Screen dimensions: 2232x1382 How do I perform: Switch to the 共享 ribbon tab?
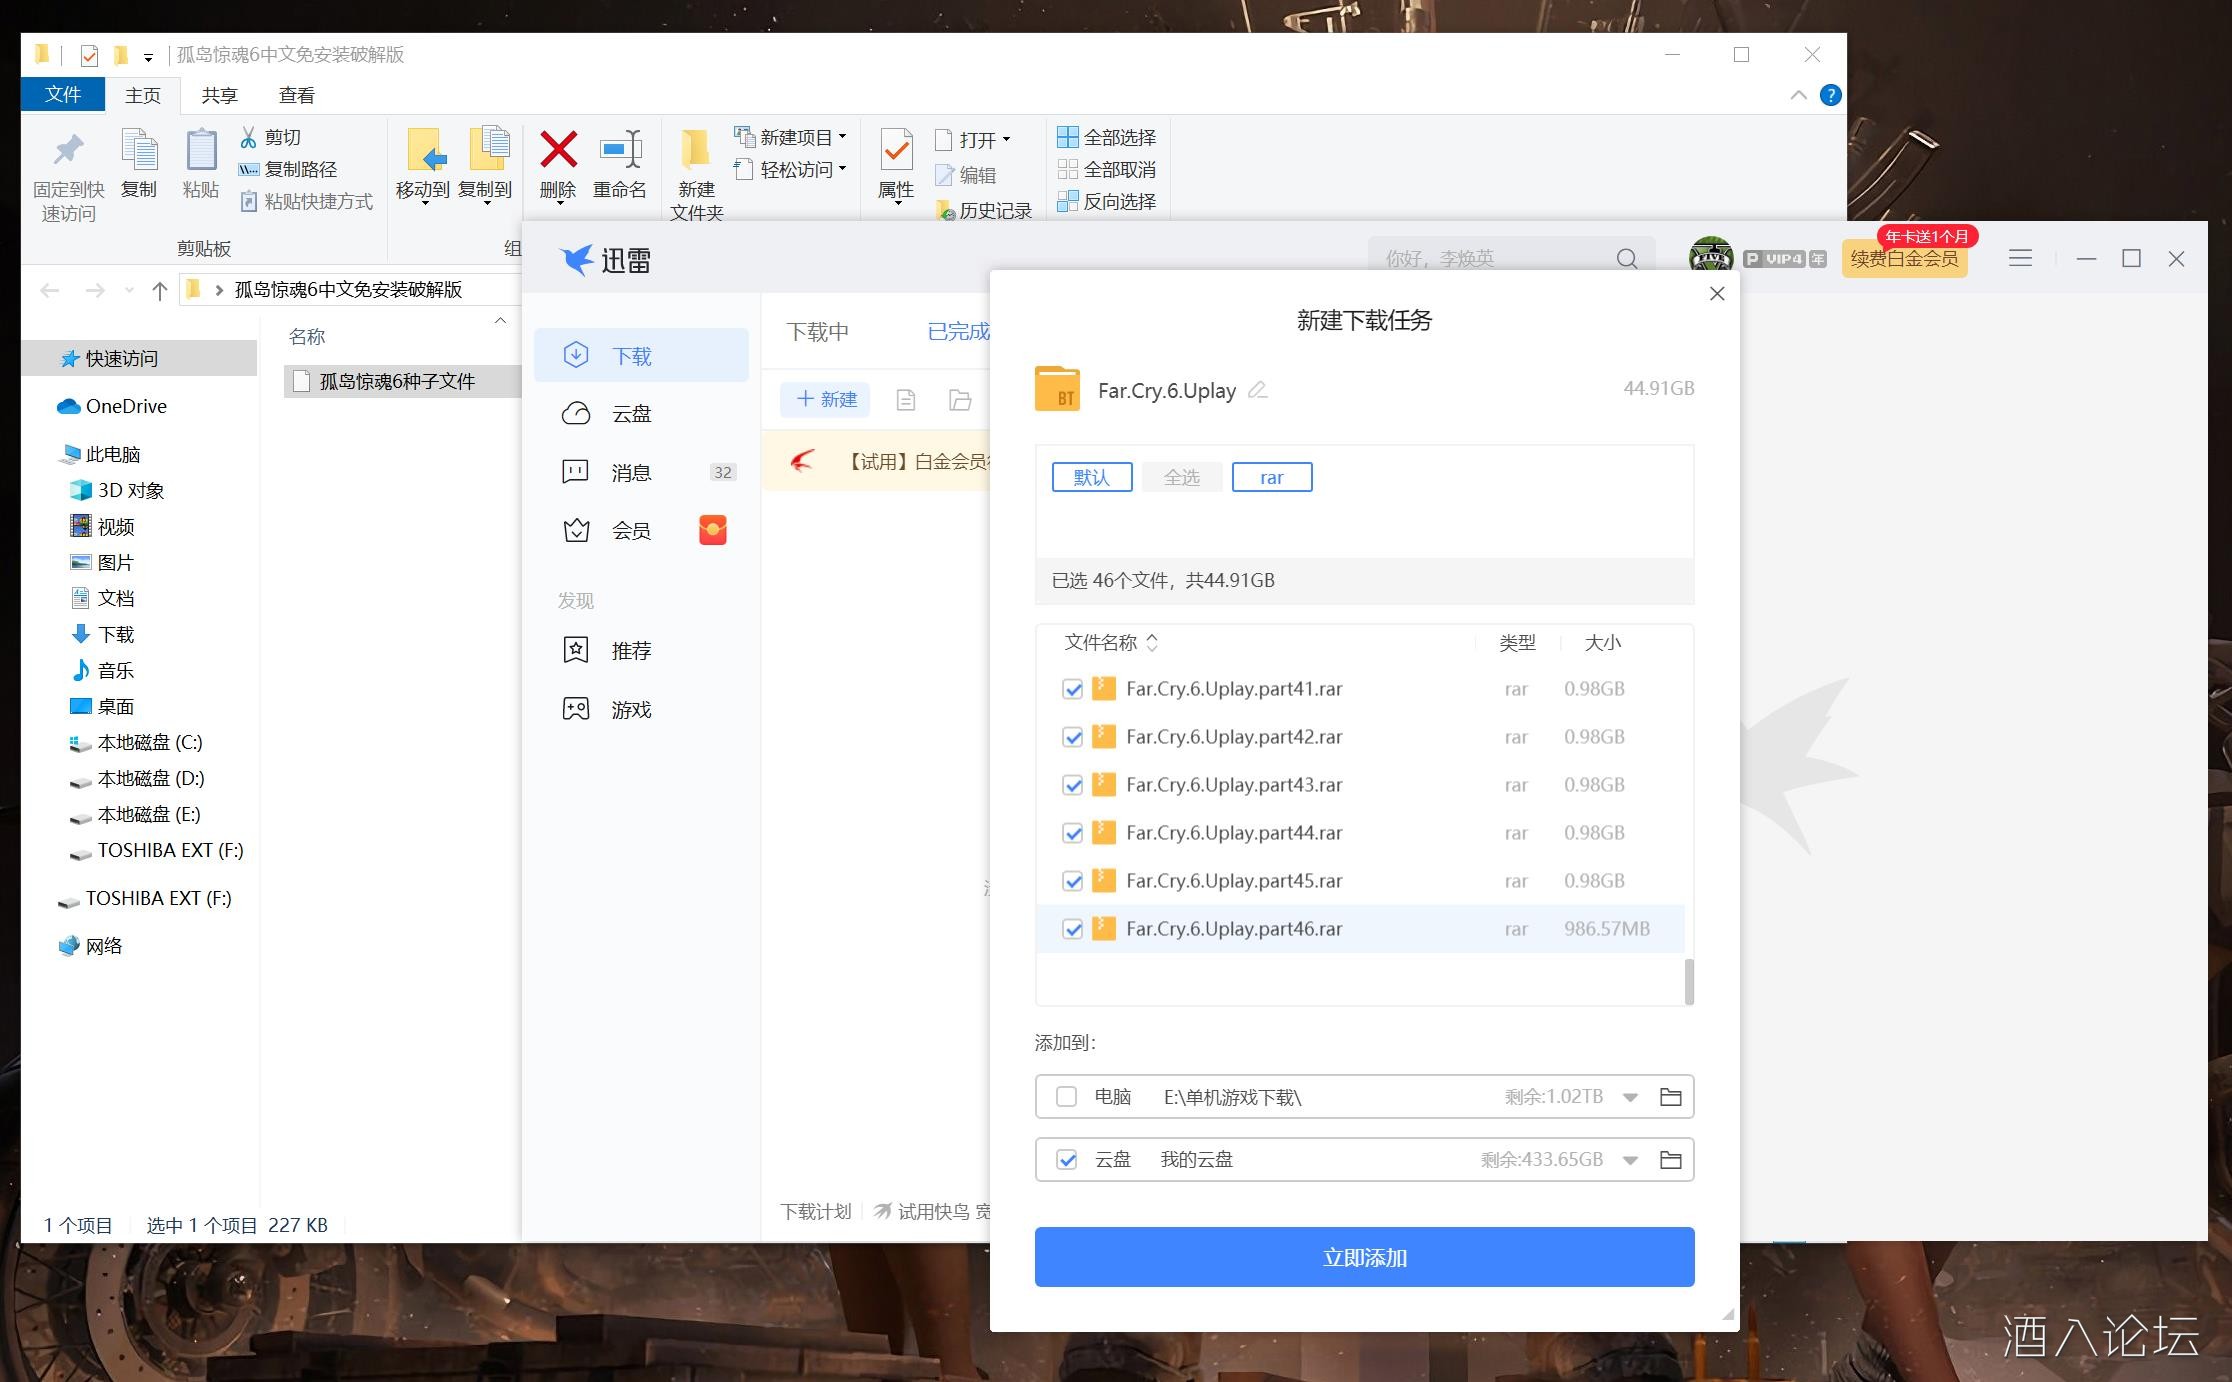click(x=219, y=95)
